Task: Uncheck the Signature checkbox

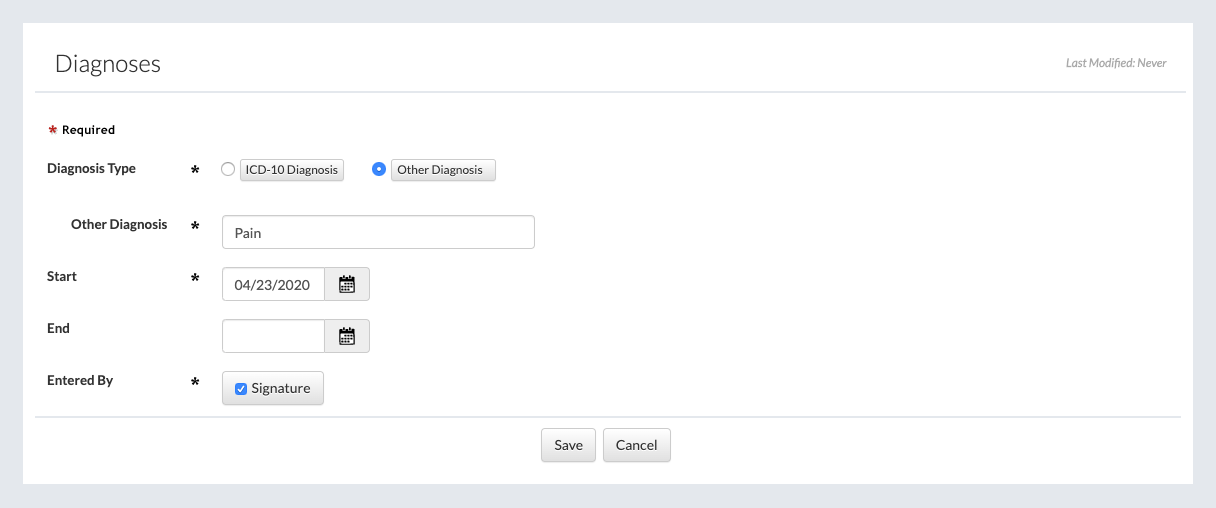Action: [x=241, y=389]
